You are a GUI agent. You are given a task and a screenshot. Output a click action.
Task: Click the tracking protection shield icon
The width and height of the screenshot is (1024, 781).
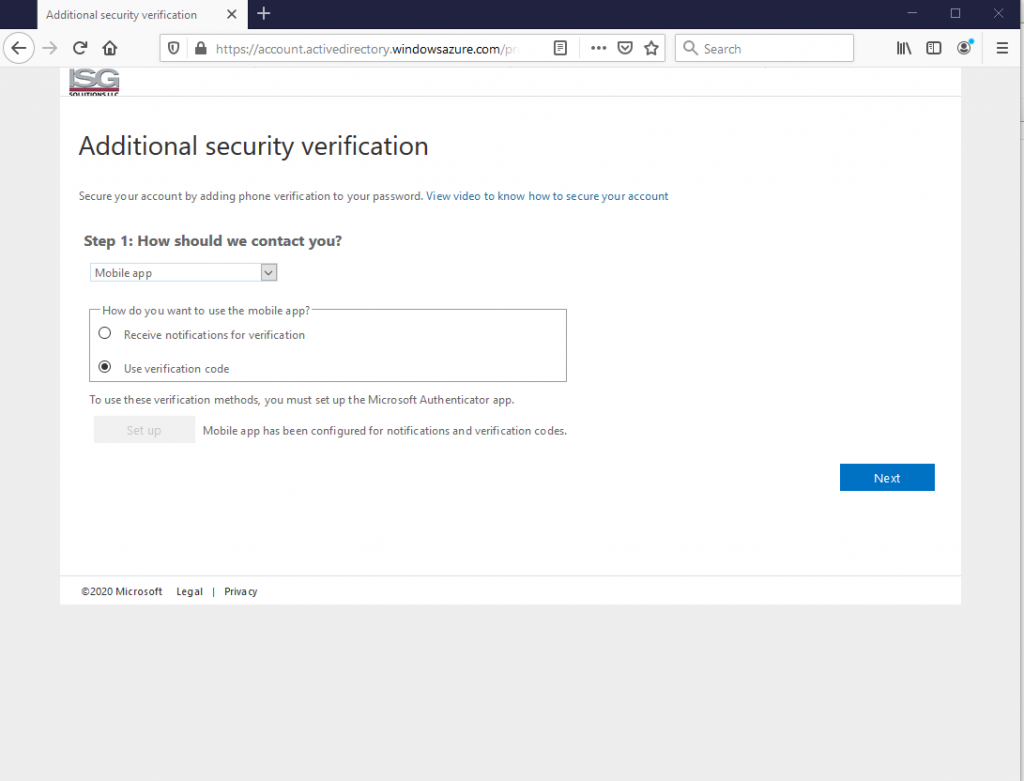[x=173, y=48]
